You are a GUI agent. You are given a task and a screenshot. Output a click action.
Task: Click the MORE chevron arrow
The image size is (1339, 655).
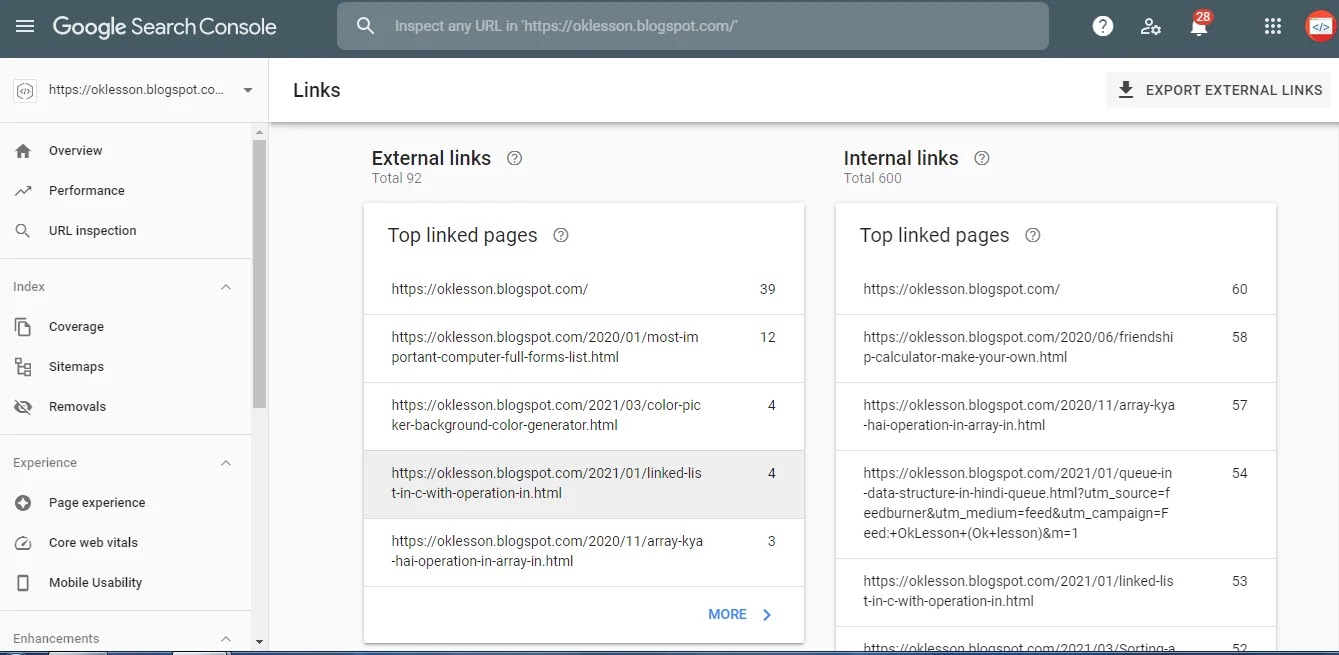(x=767, y=615)
